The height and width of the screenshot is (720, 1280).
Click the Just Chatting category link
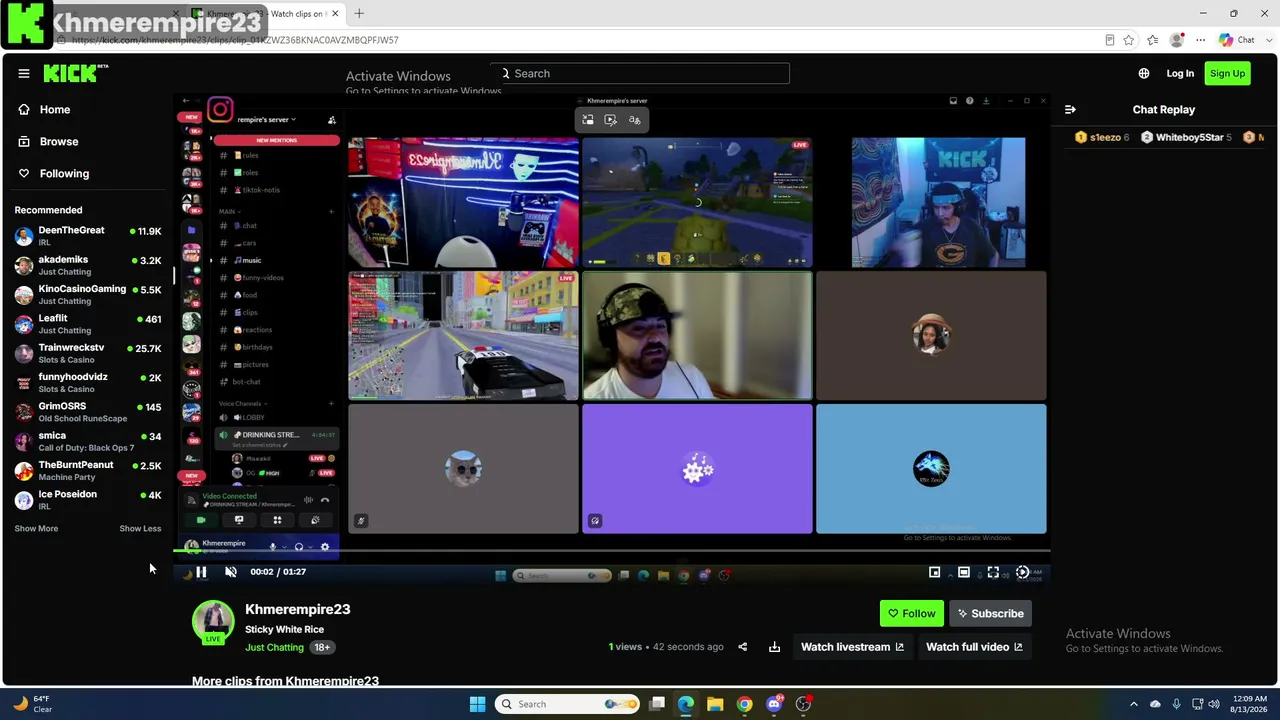click(x=274, y=648)
